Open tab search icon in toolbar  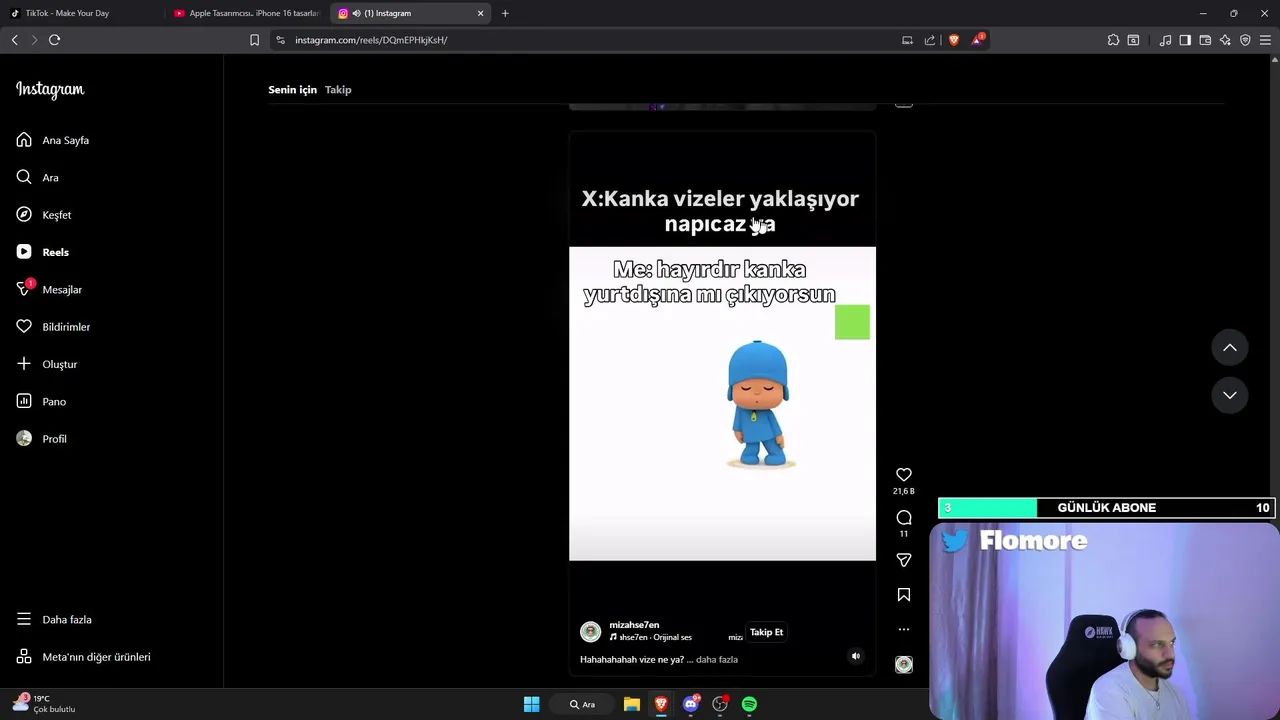[x=1133, y=40]
